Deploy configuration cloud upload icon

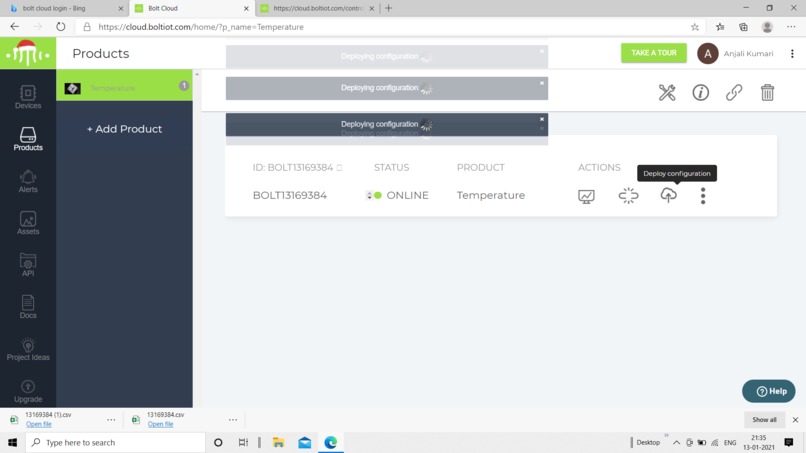coord(668,195)
